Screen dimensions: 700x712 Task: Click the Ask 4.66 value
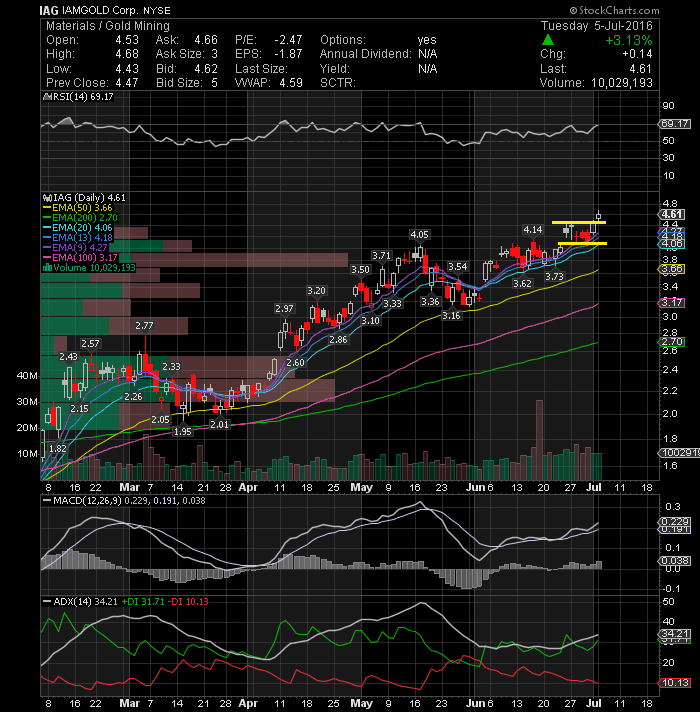206,40
